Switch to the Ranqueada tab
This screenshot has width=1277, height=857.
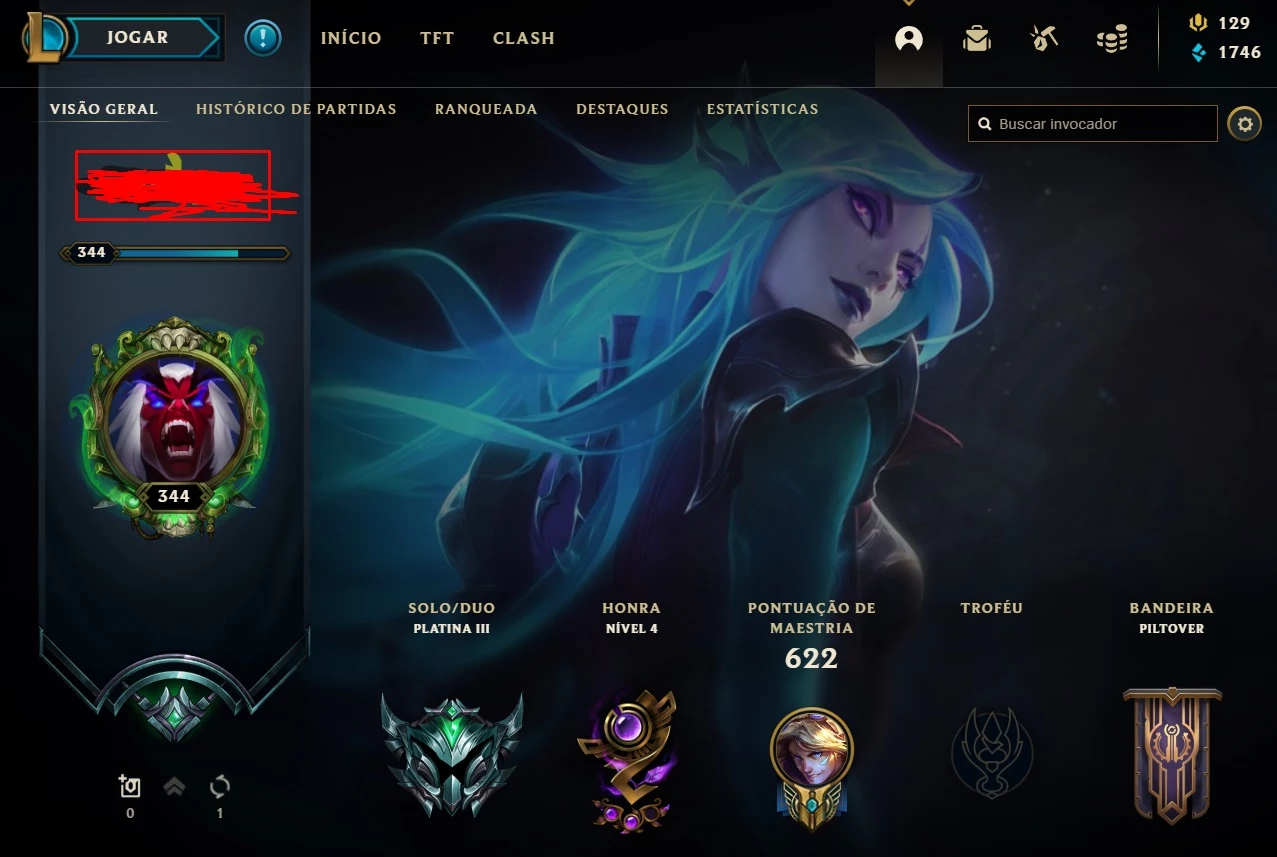tap(486, 109)
